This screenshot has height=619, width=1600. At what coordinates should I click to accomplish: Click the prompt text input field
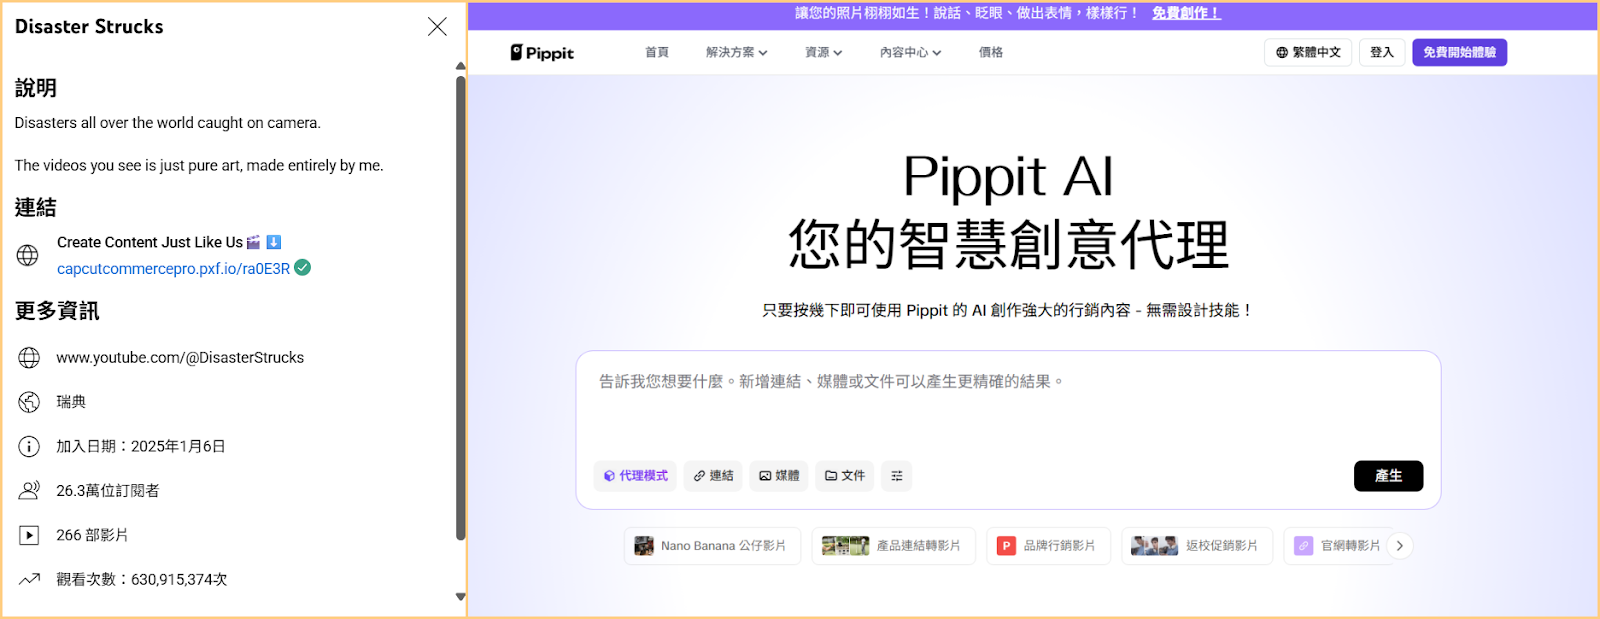coord(1007,410)
